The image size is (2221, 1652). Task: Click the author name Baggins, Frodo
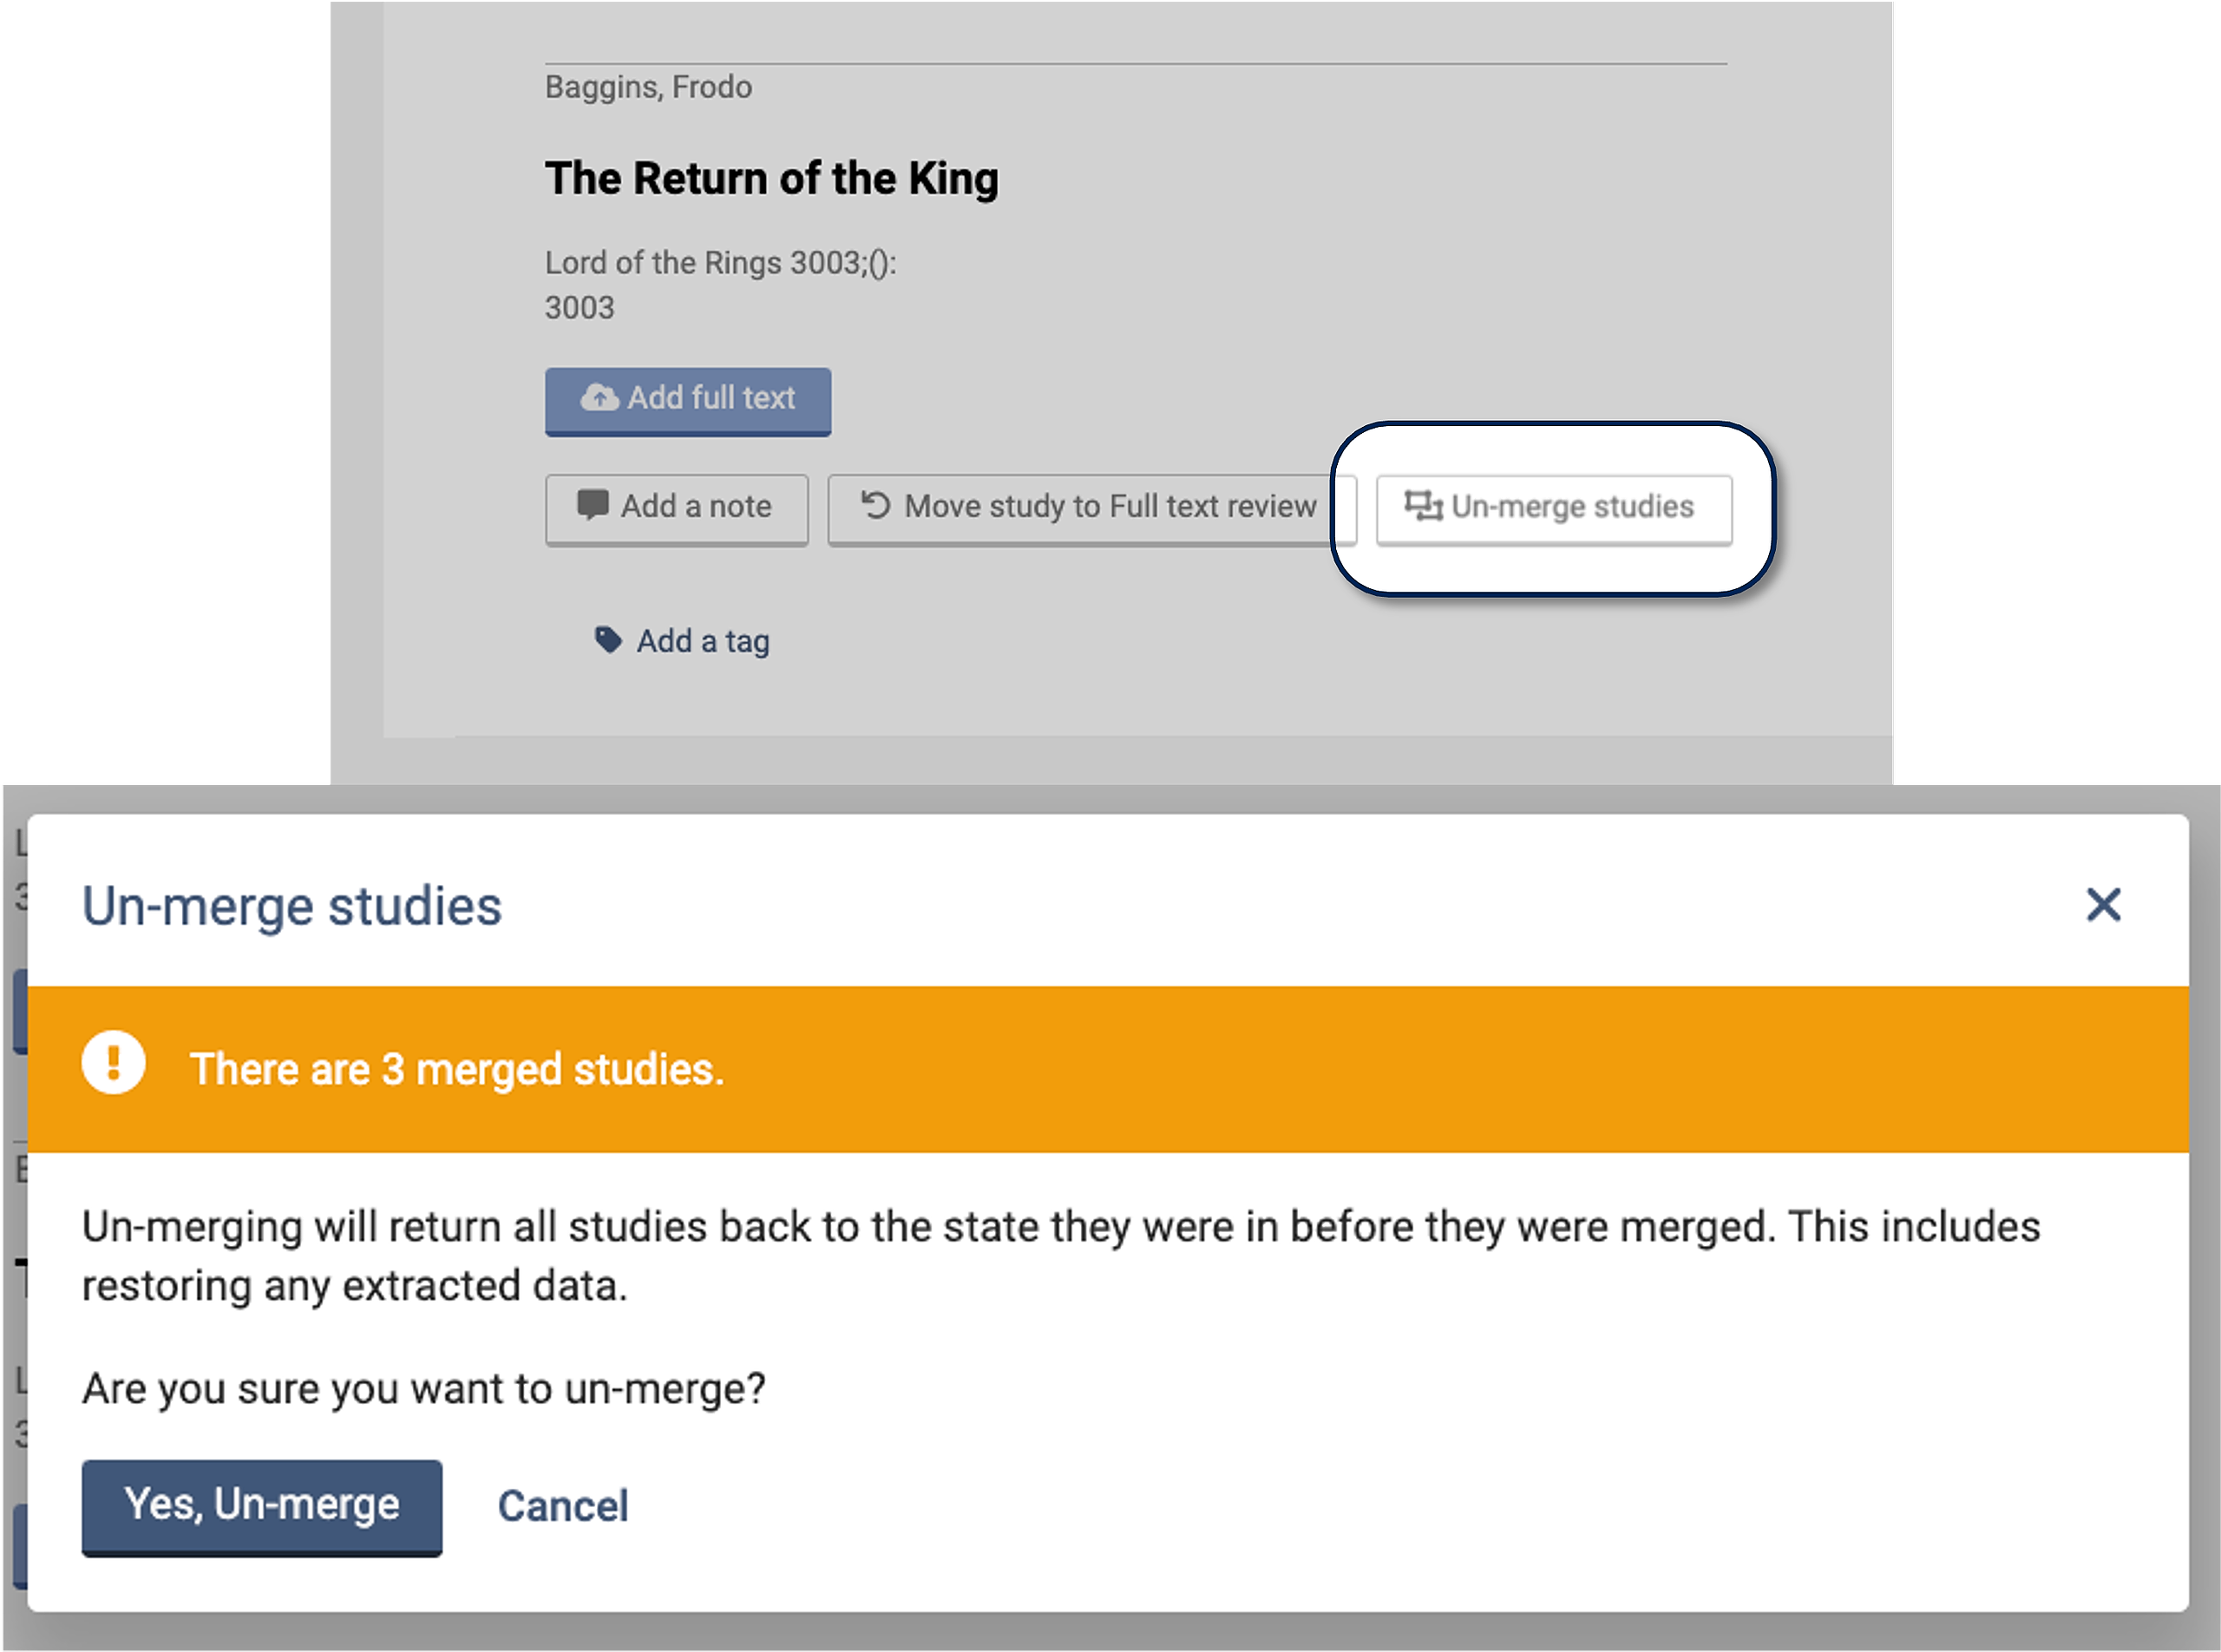click(648, 88)
